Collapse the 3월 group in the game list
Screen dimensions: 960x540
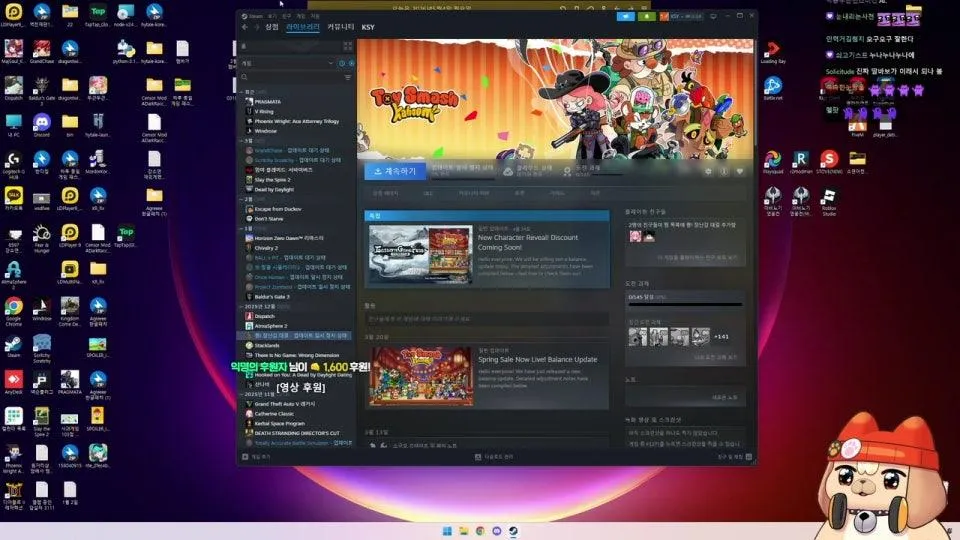coord(242,141)
